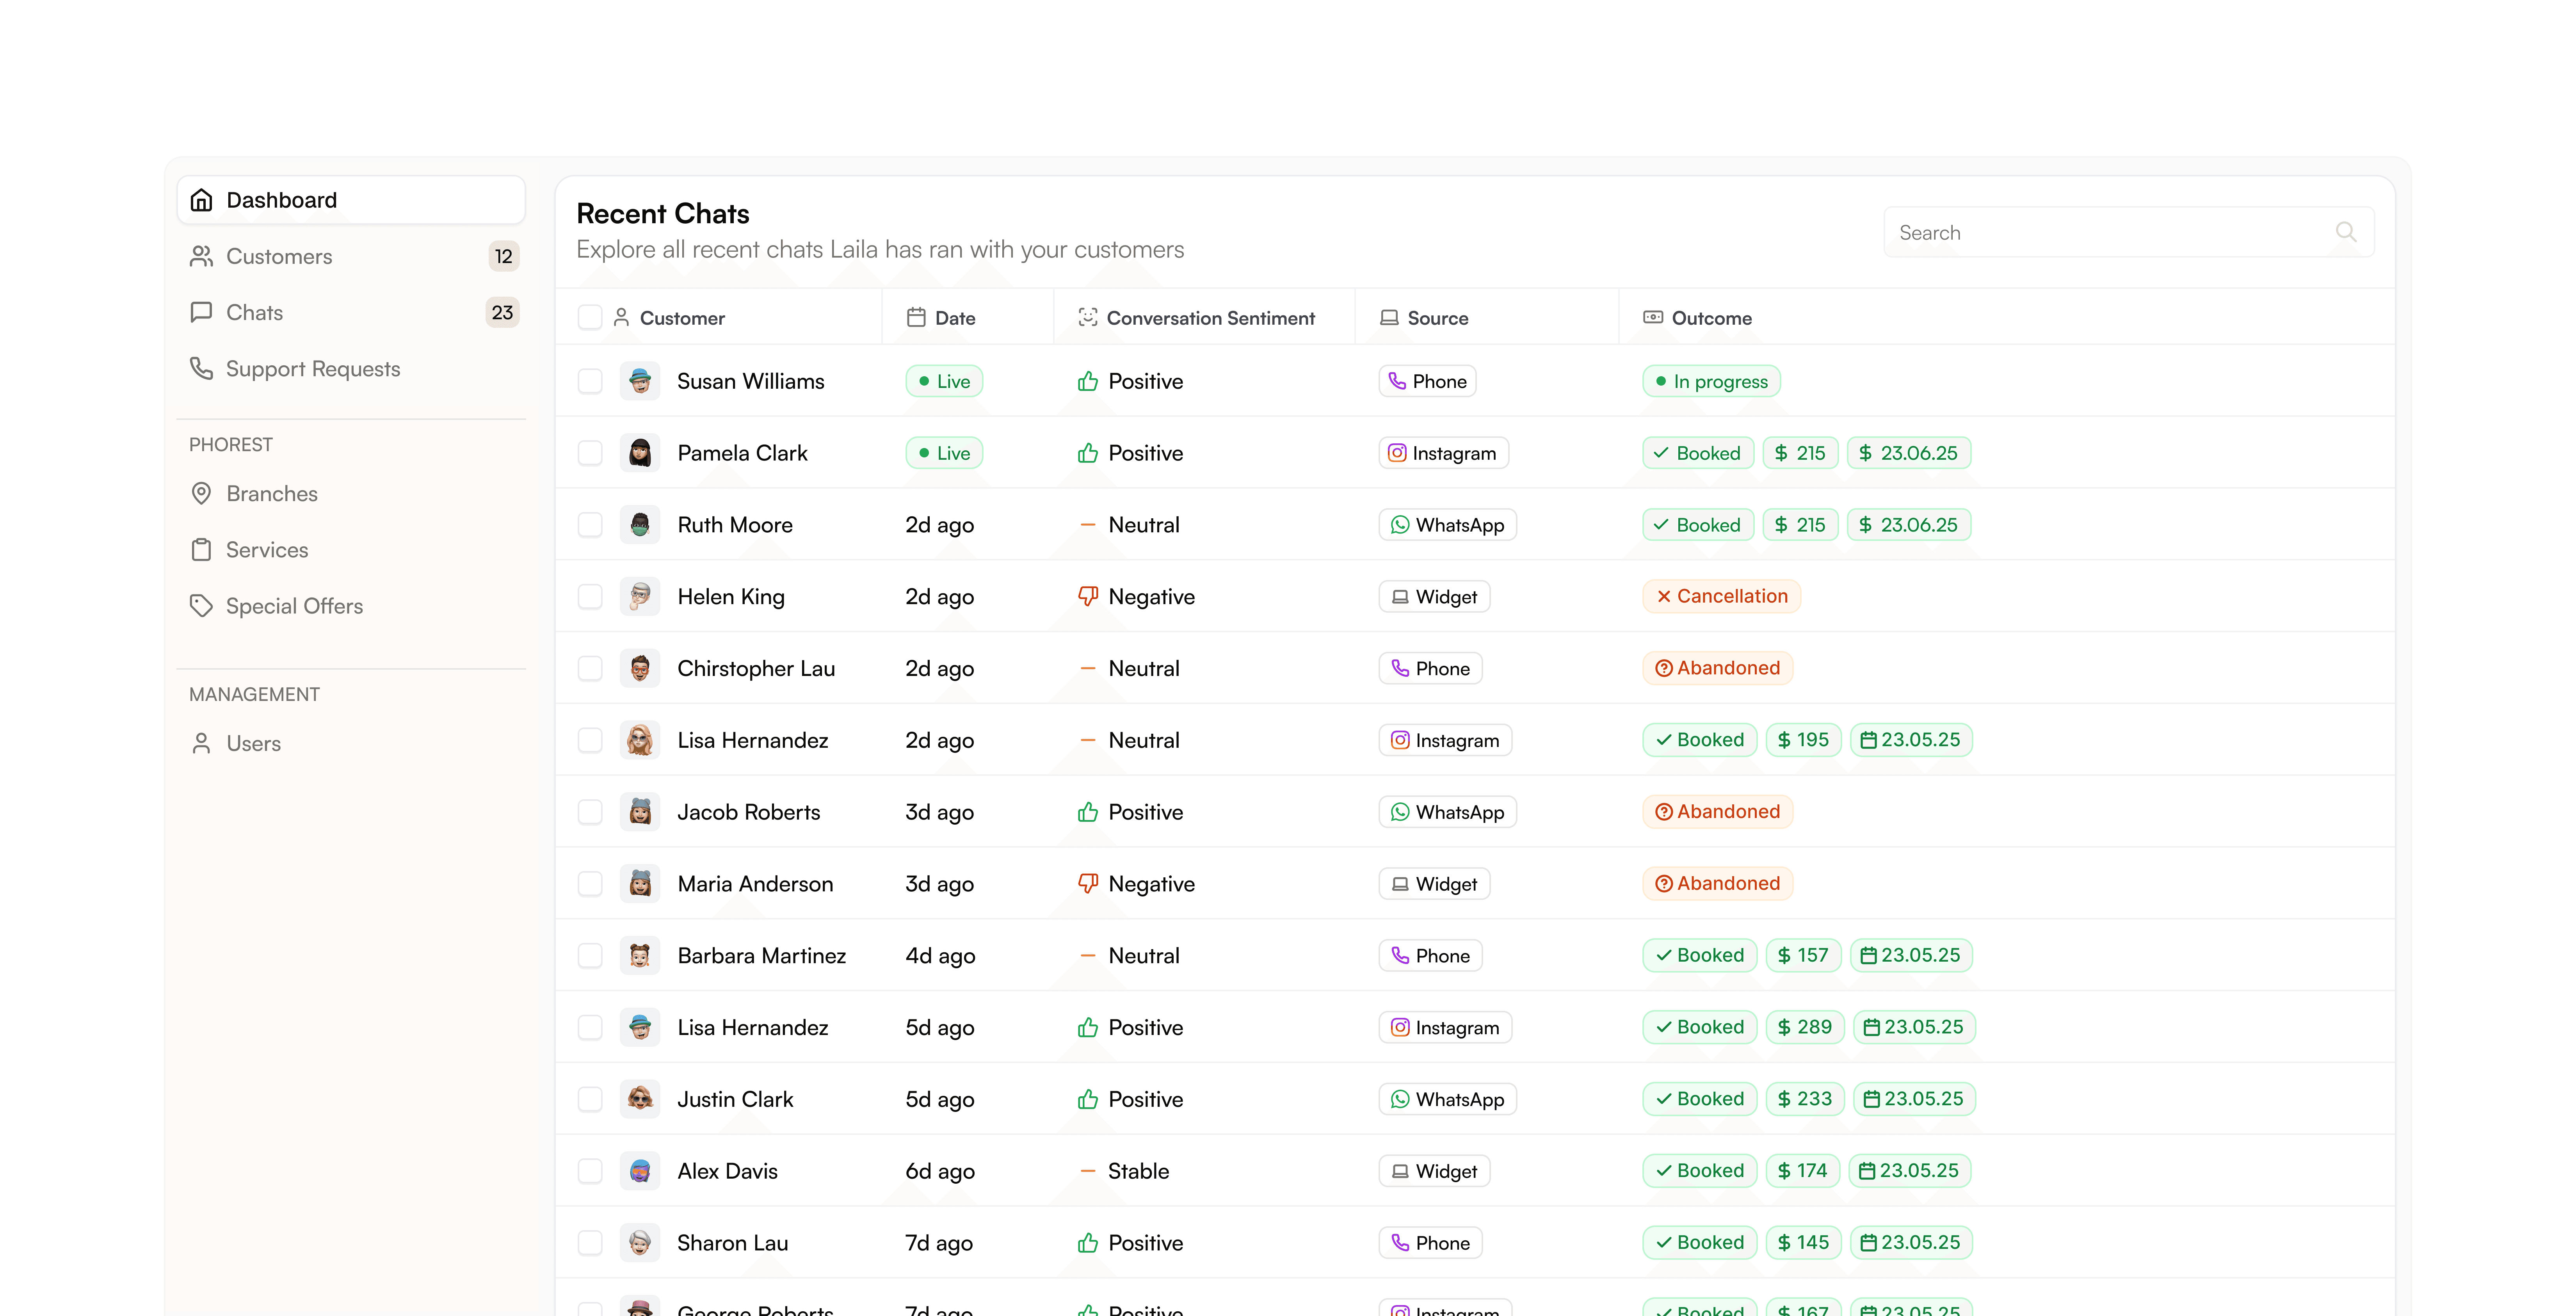Check the box for Pamela Clark
Viewport: 2576px width, 1316px height.
point(590,453)
